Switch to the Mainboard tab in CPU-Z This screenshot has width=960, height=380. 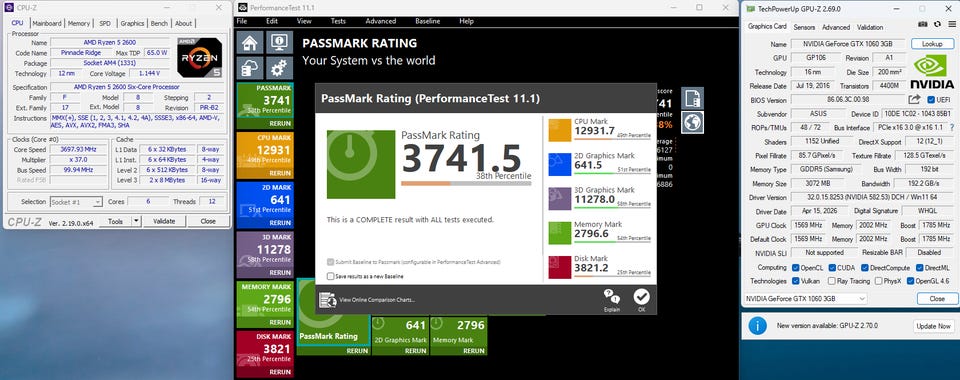pyautogui.click(x=47, y=23)
